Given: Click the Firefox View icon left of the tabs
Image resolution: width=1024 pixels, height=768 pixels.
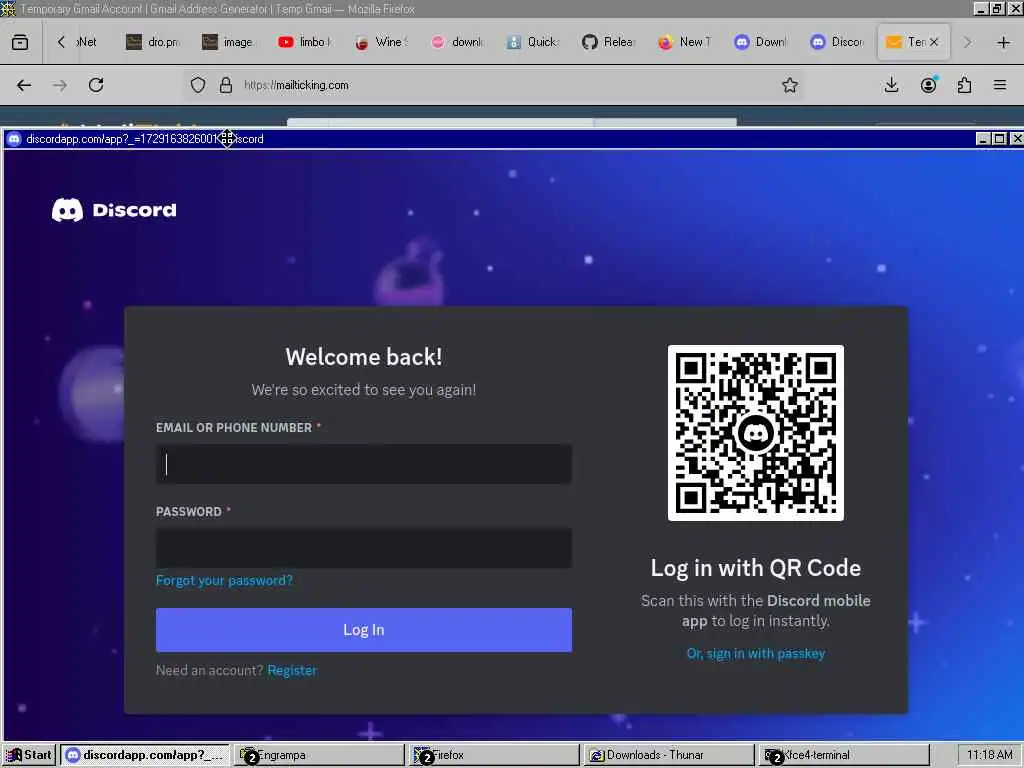Looking at the screenshot, I should point(20,42).
